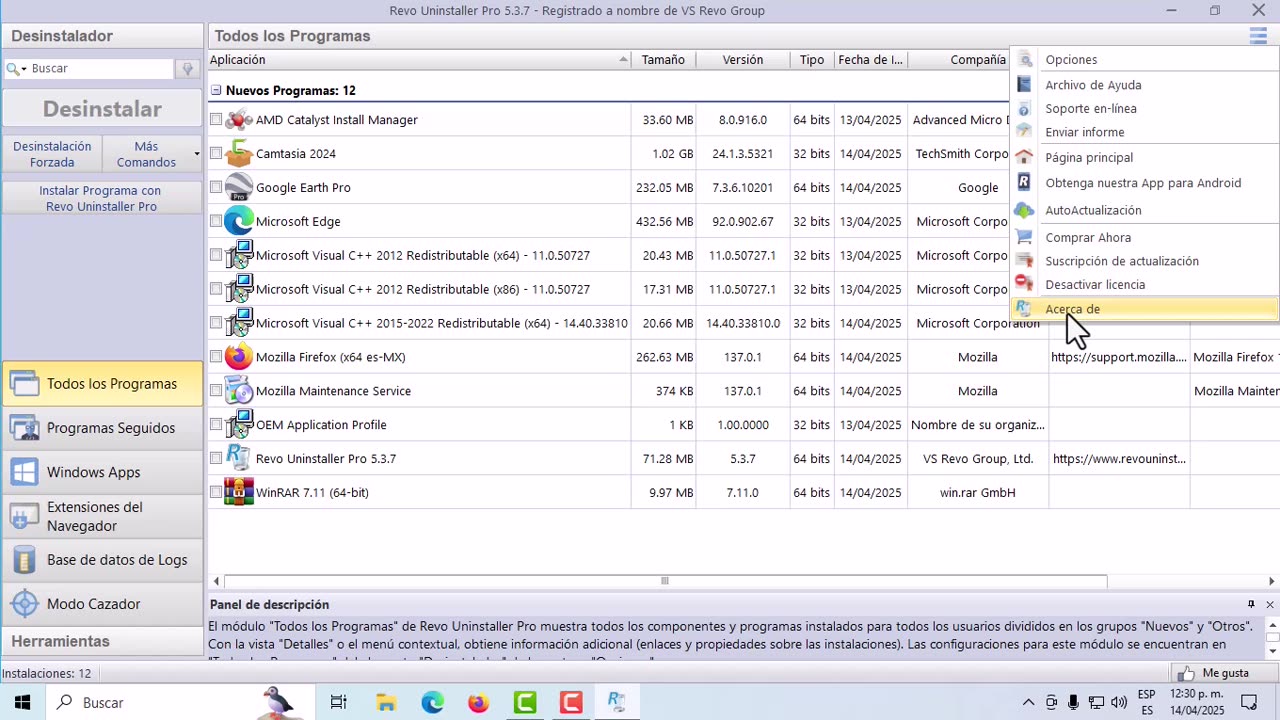Sort by the Aplicación column header

pyautogui.click(x=419, y=60)
